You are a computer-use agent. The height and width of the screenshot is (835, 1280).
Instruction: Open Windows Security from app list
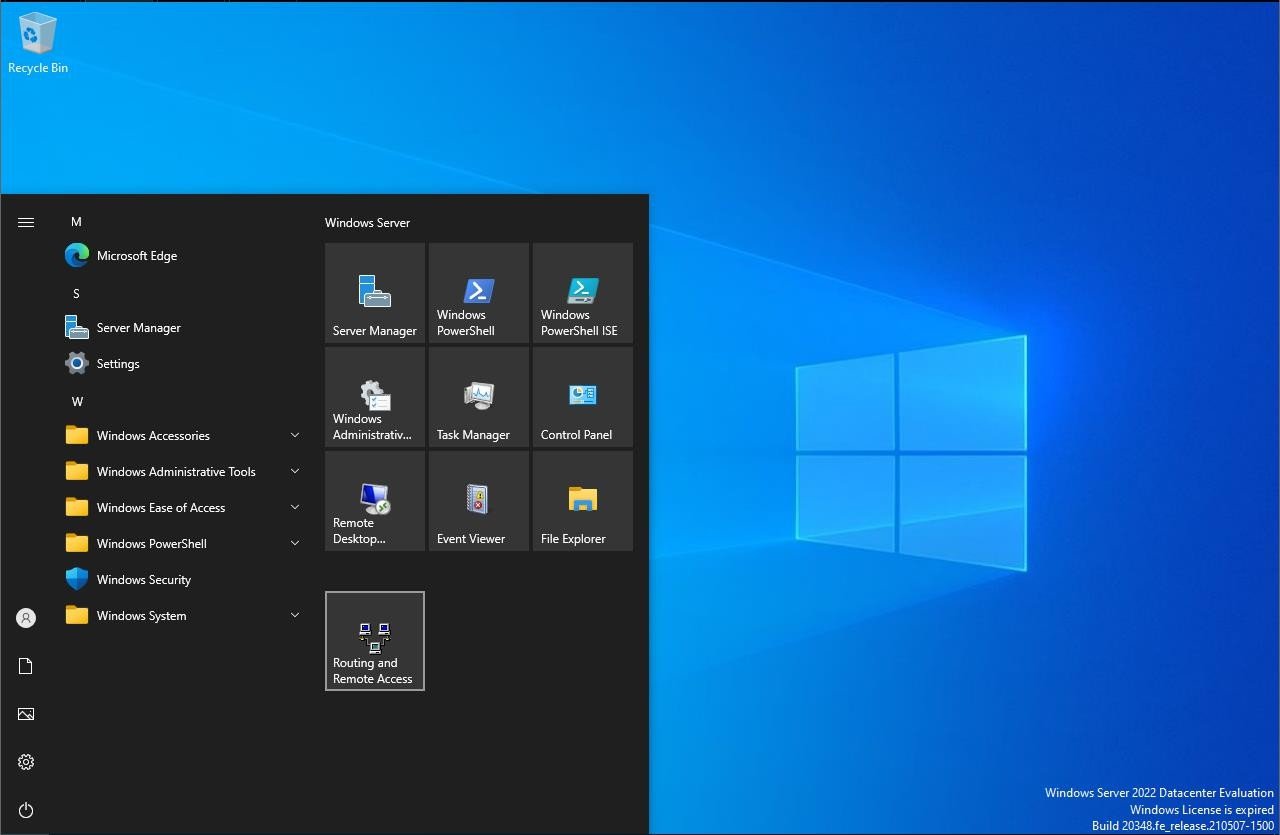pos(182,580)
